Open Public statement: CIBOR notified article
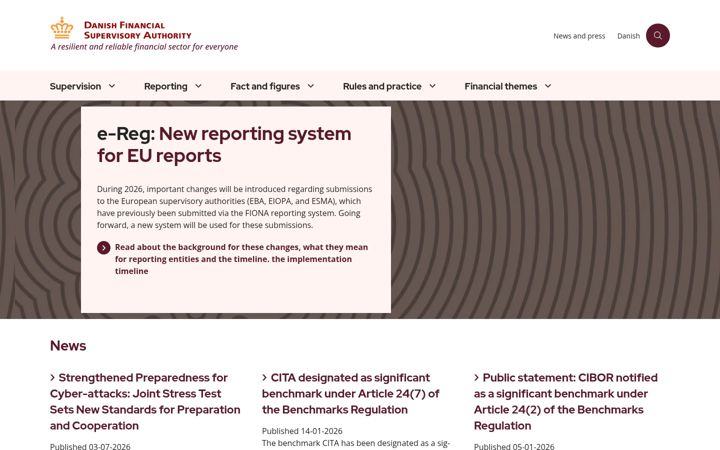The height and width of the screenshot is (450, 720). [566, 401]
